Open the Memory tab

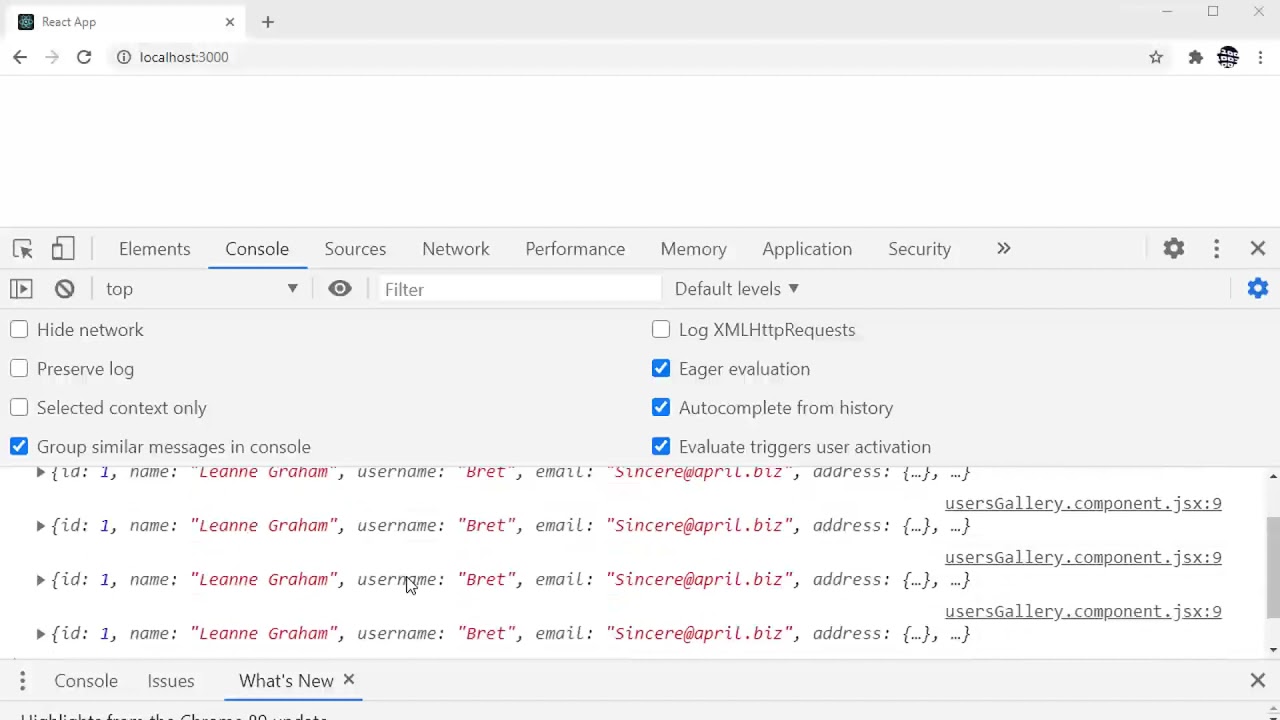[693, 249]
